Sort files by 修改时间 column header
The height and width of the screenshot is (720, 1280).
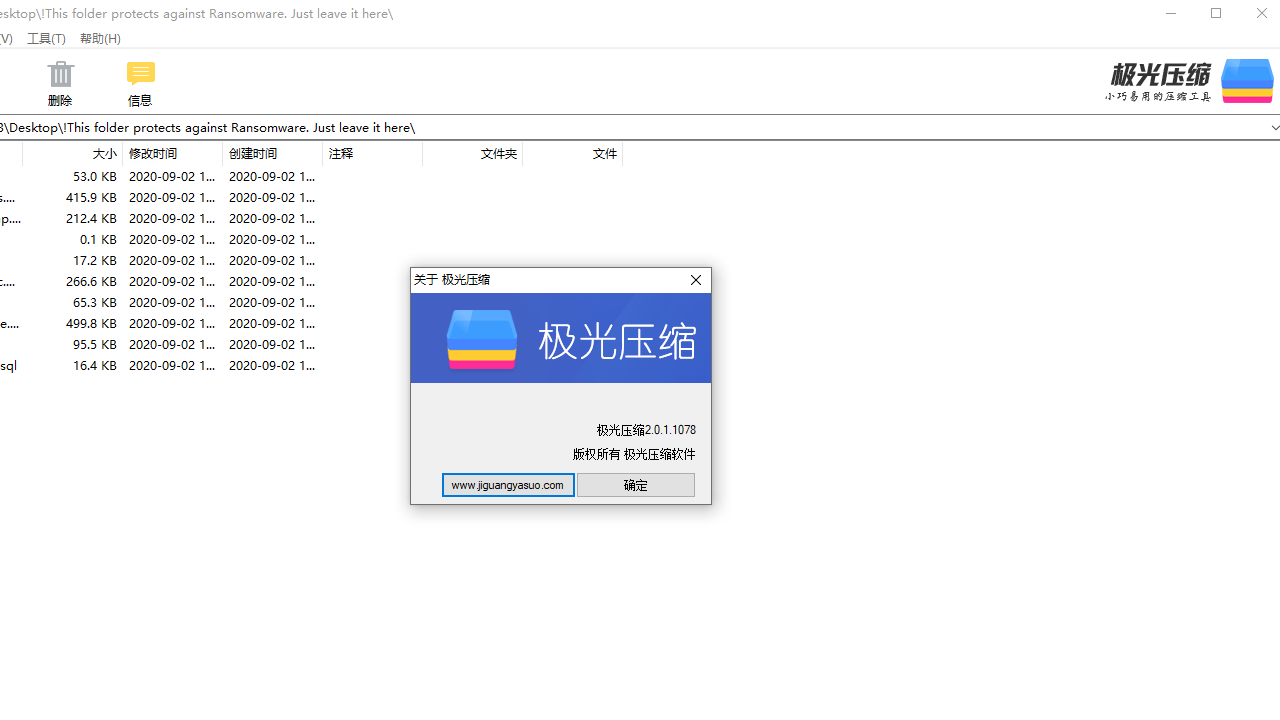[x=152, y=154]
